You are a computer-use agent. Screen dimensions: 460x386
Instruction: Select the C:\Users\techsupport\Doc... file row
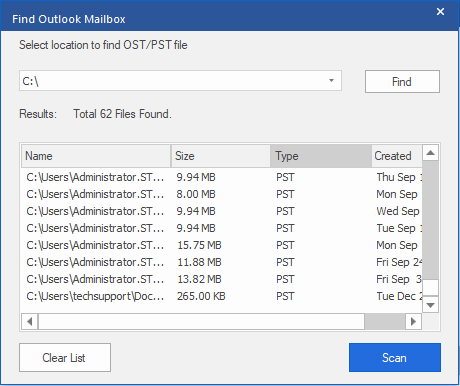click(x=222, y=296)
